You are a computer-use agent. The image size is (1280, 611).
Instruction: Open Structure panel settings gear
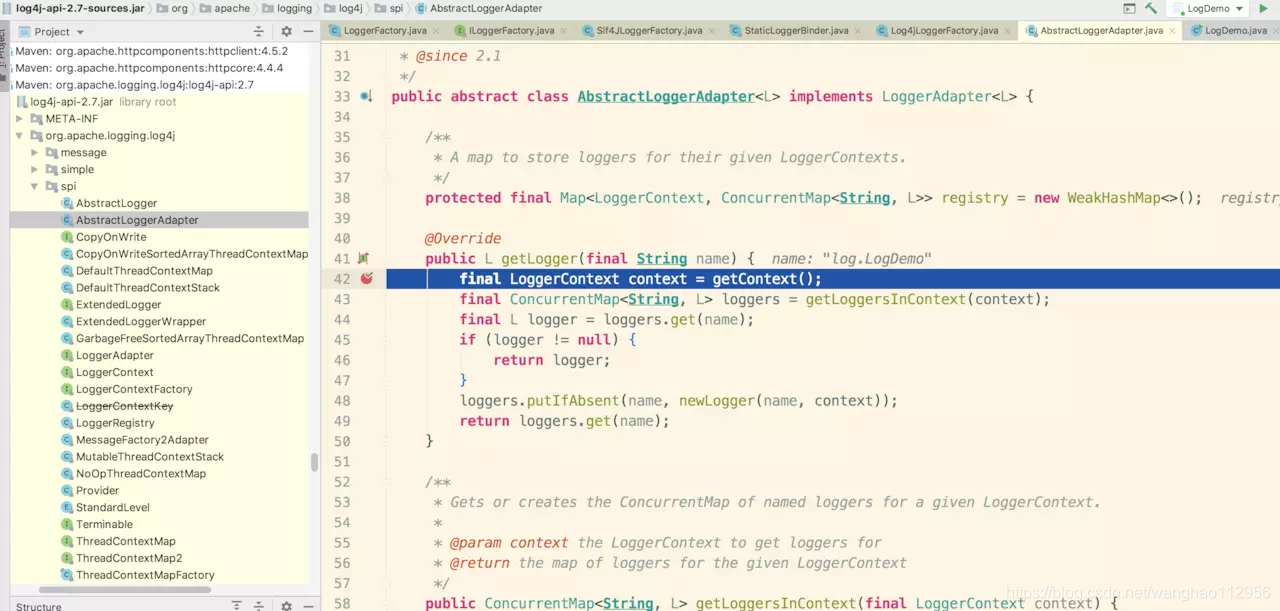[x=286, y=605]
